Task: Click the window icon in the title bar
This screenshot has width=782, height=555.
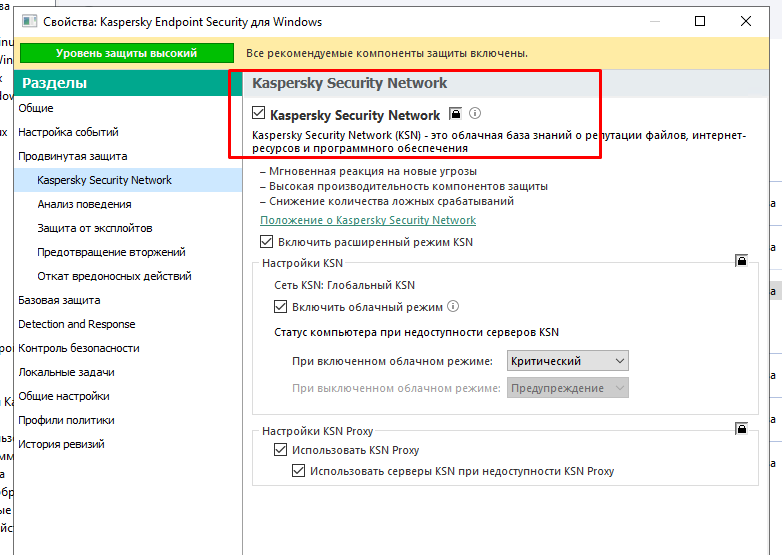Action: click(x=30, y=21)
